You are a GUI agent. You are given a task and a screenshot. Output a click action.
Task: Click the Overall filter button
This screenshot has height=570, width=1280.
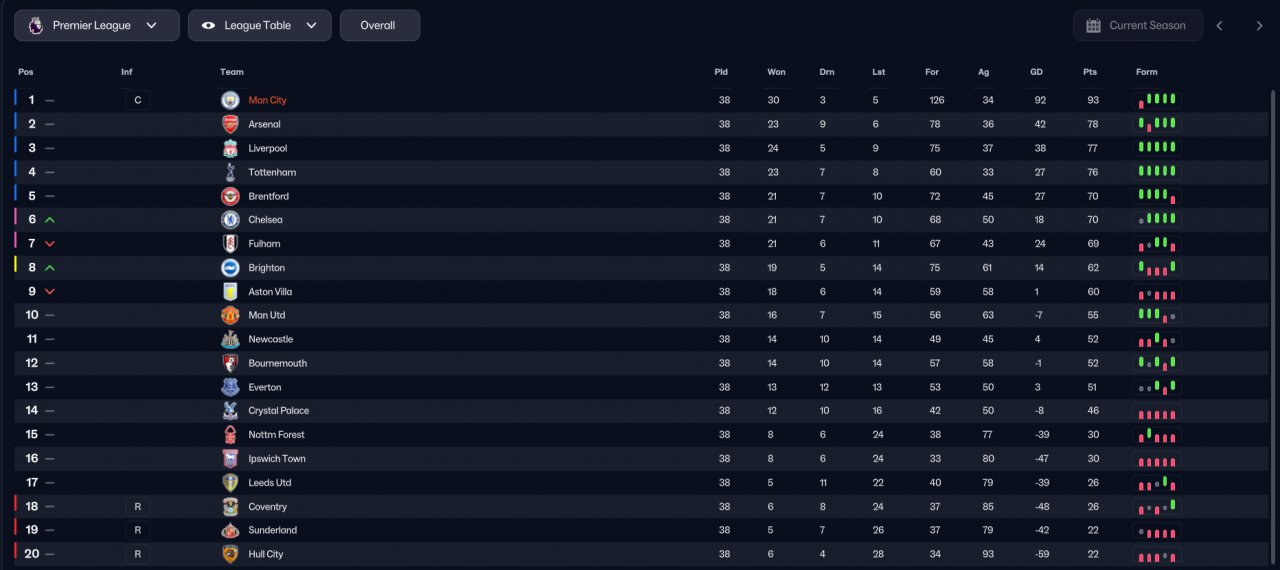pos(380,25)
